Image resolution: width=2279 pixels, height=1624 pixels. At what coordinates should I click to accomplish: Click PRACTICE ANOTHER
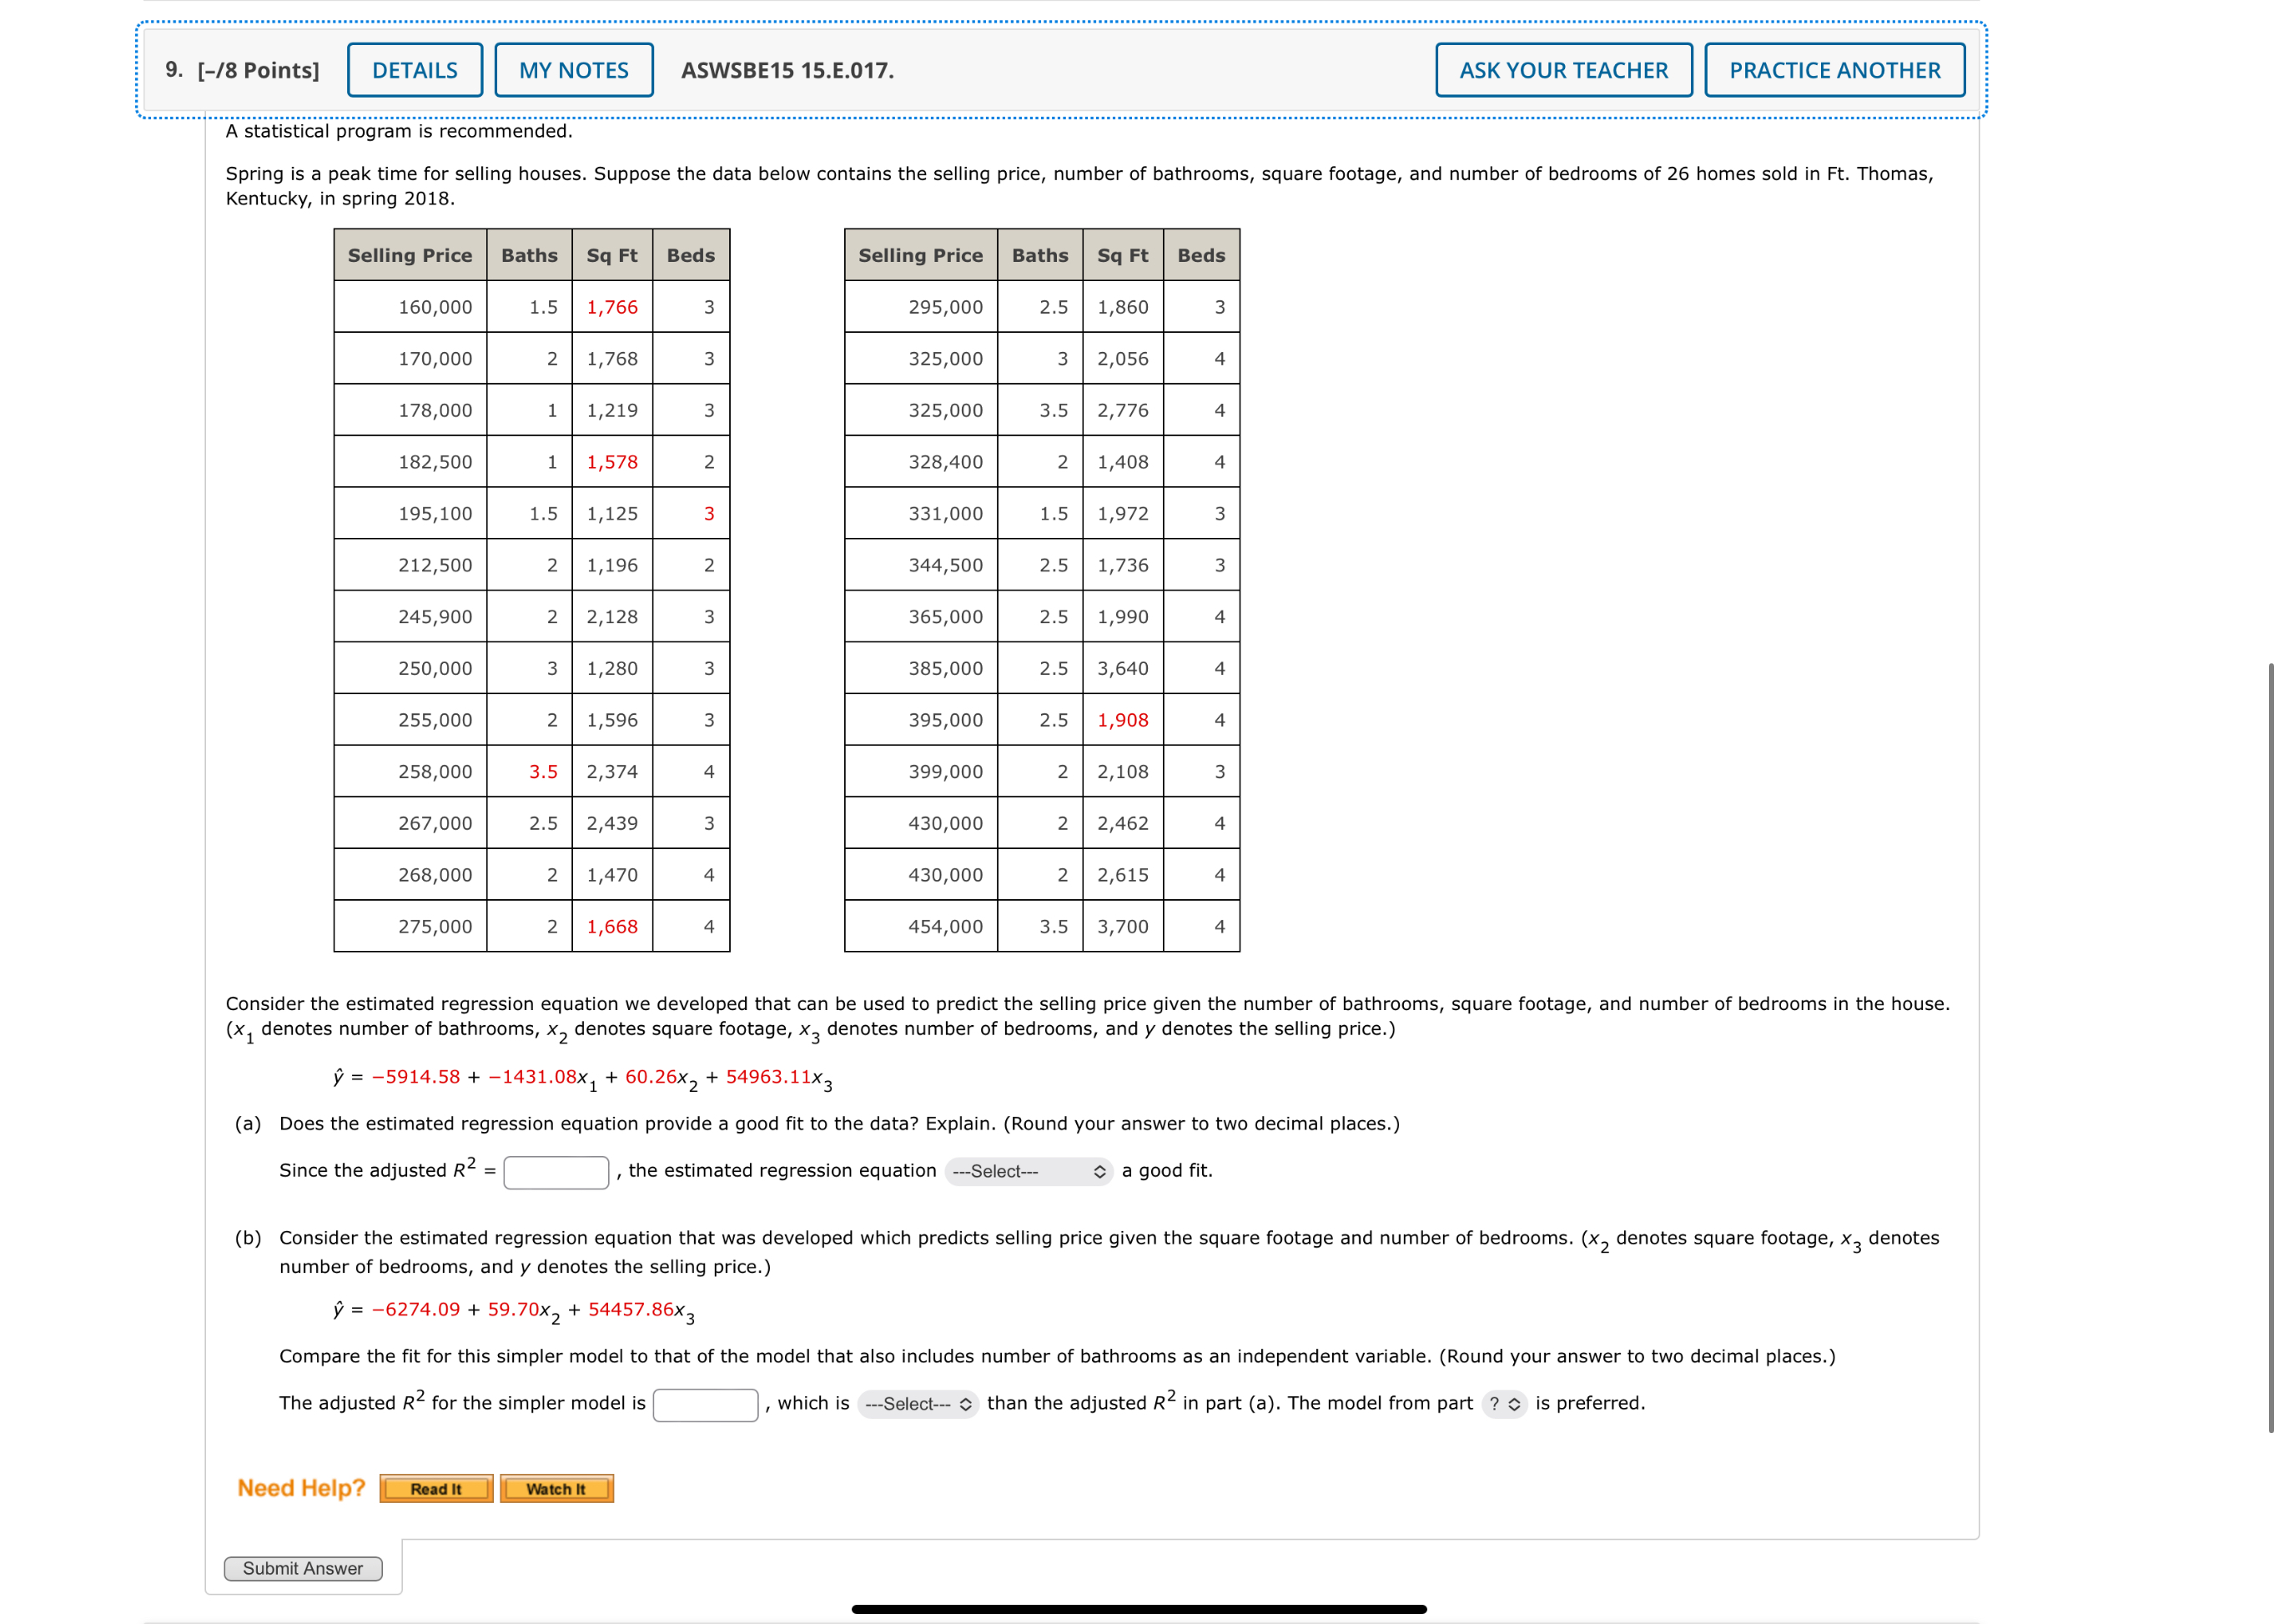[x=1835, y=69]
